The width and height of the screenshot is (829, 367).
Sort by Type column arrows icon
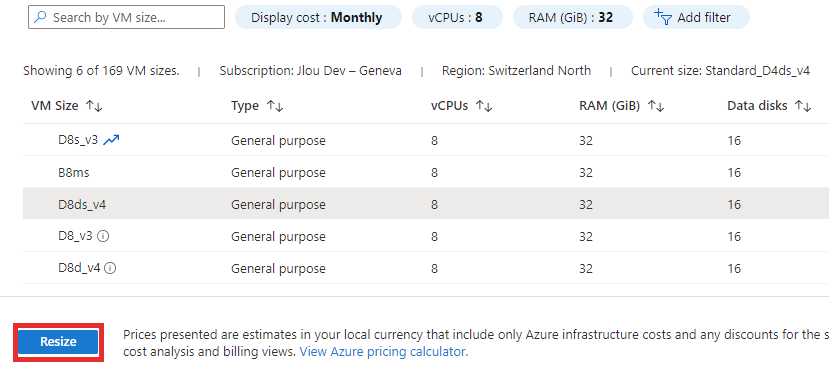[275, 106]
